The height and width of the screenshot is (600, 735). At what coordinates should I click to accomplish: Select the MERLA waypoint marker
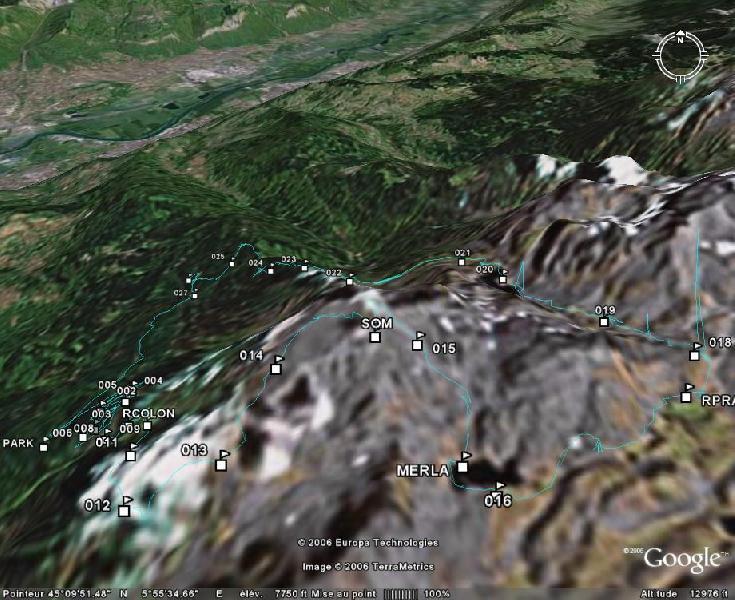463,467
